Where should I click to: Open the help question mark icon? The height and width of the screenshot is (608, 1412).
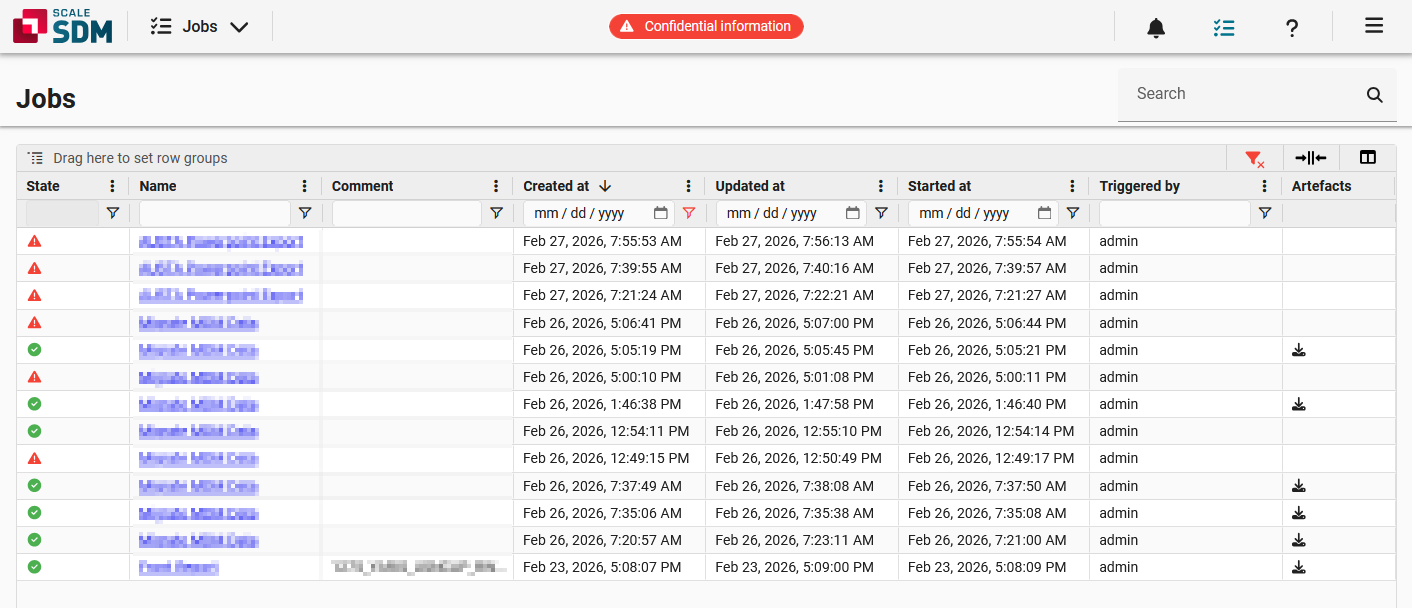[x=1292, y=28]
